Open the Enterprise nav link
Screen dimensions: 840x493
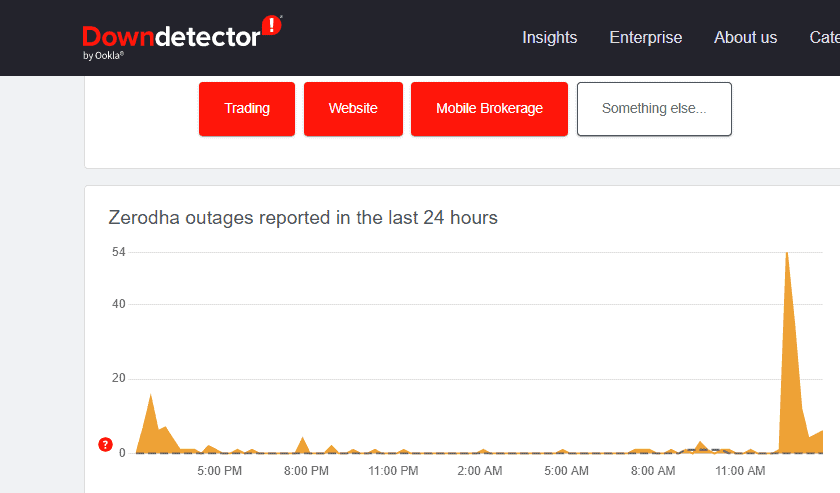click(645, 37)
